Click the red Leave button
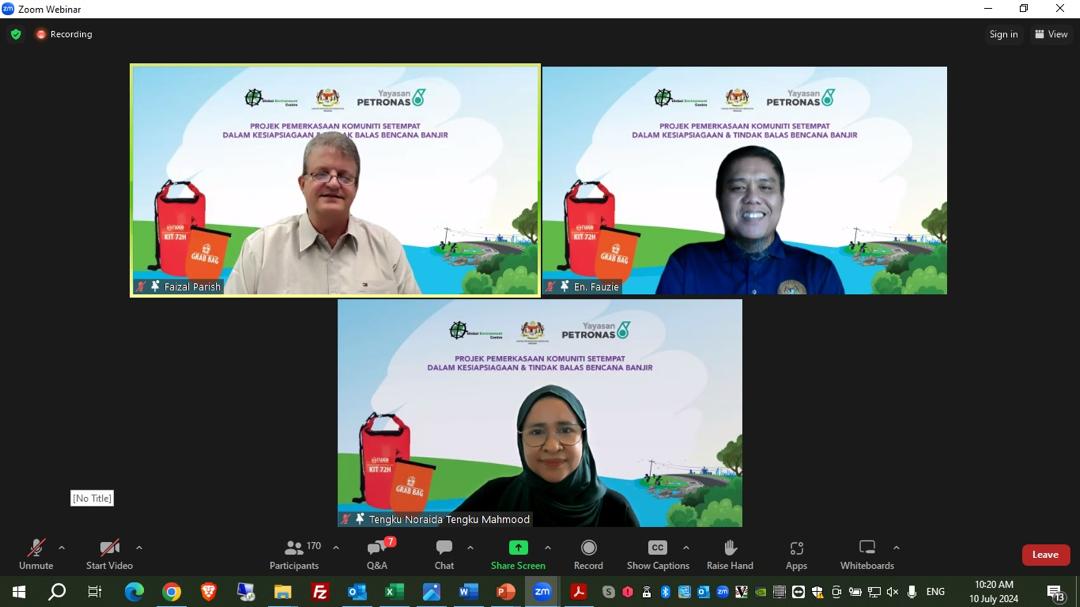Viewport: 1080px width, 607px height. (x=1045, y=555)
